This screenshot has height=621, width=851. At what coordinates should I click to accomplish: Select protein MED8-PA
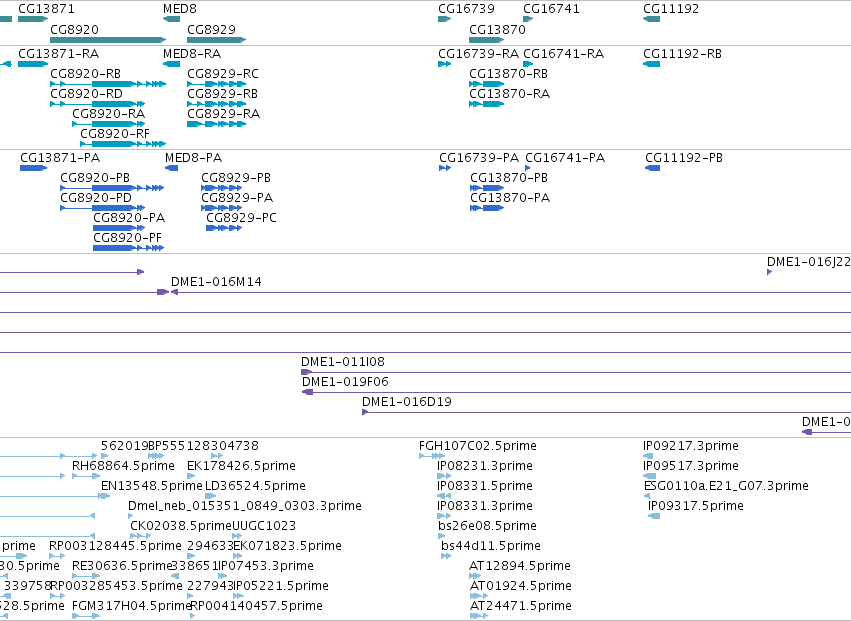click(x=193, y=158)
